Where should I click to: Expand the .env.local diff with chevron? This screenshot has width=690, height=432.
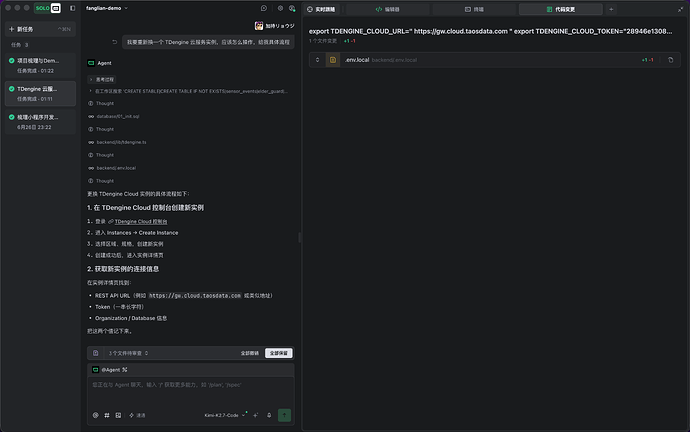tap(317, 60)
